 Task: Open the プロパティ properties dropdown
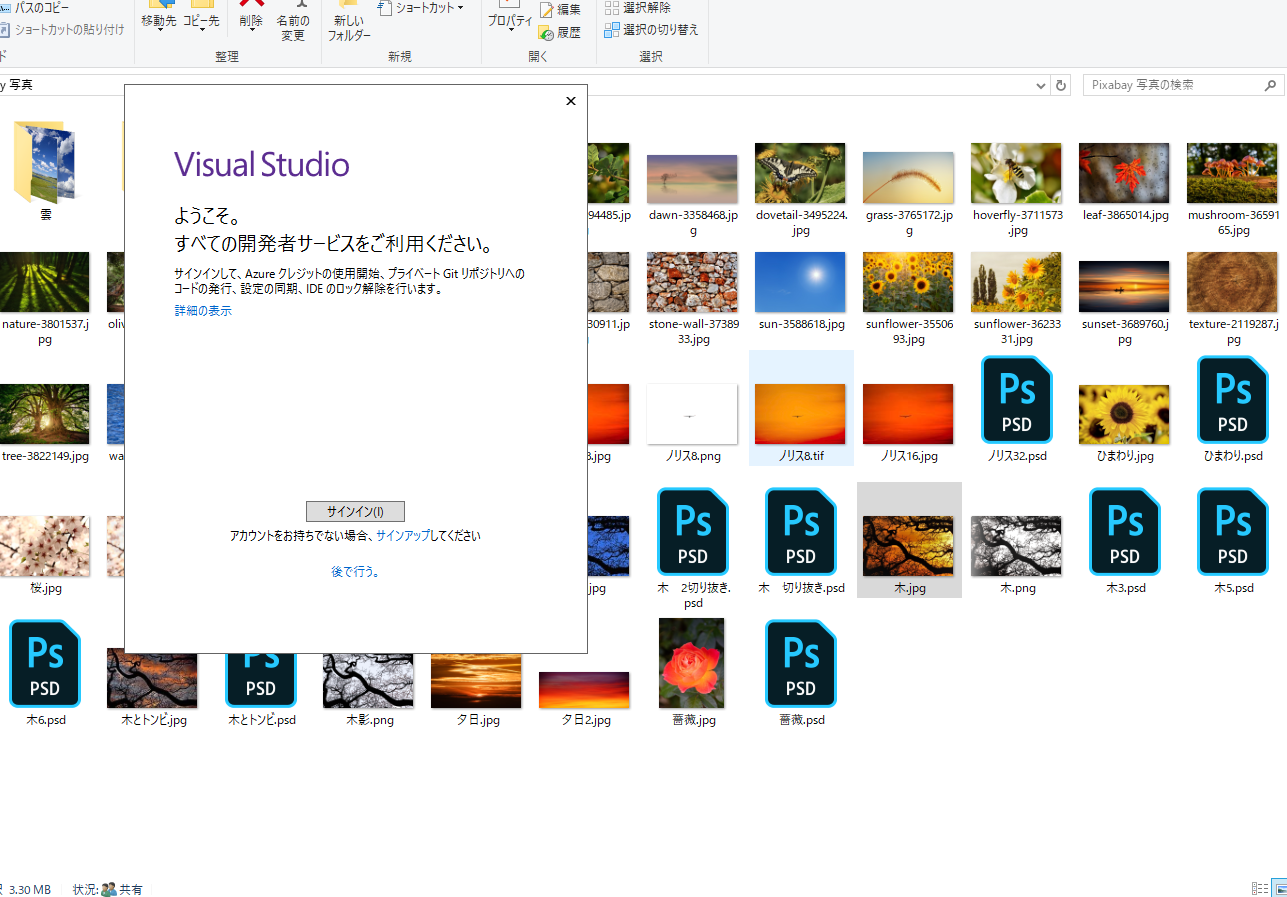510,29
